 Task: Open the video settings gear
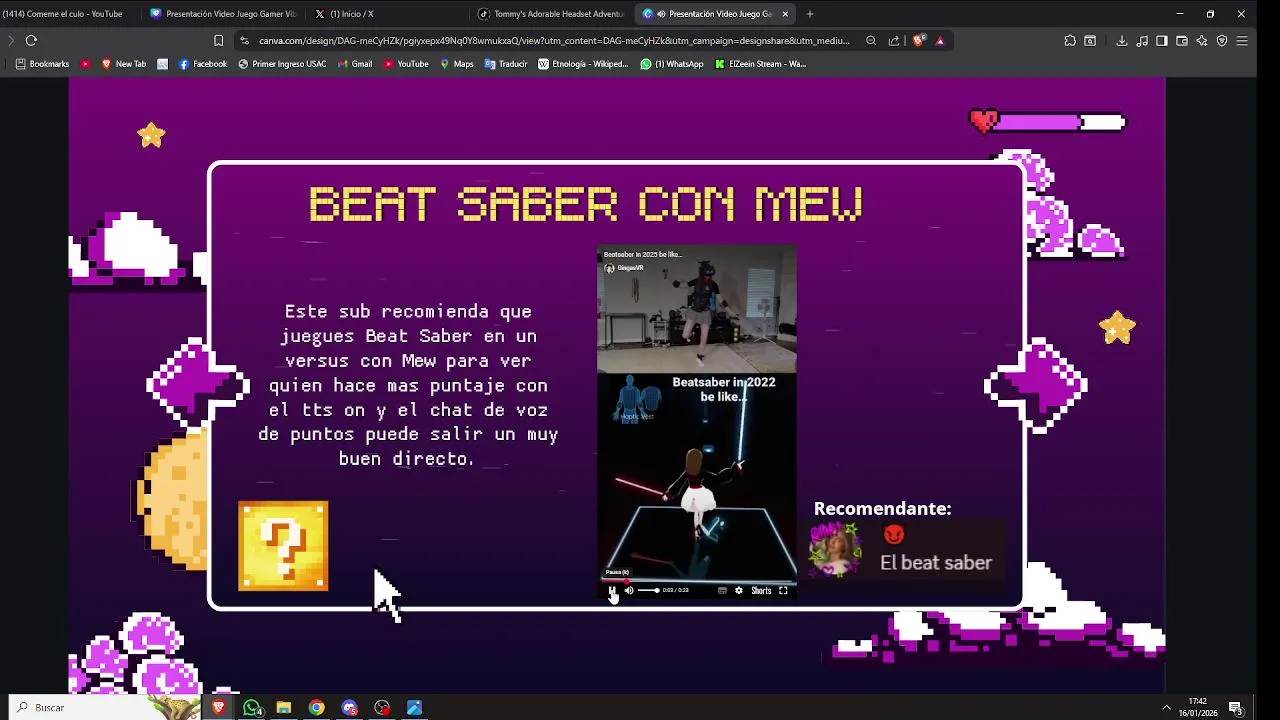(739, 591)
